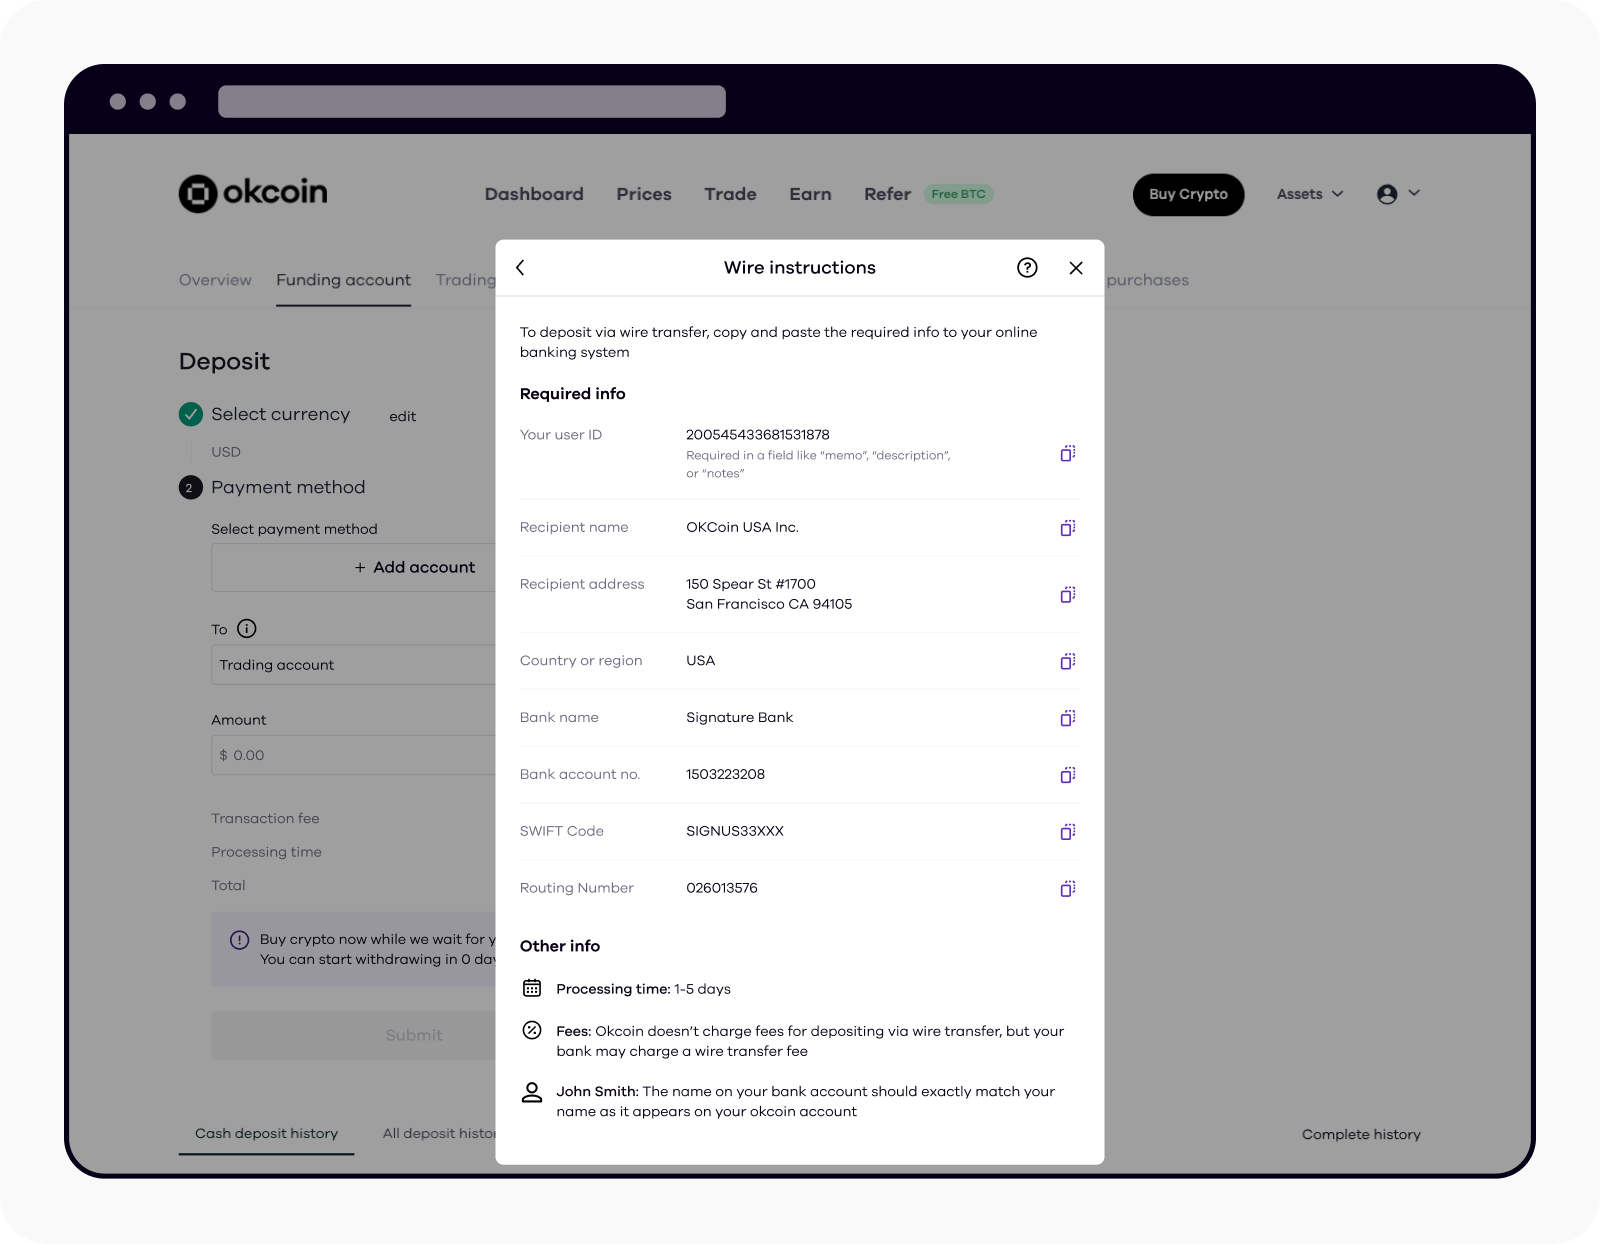Copy the user ID value

pyautogui.click(x=1068, y=454)
